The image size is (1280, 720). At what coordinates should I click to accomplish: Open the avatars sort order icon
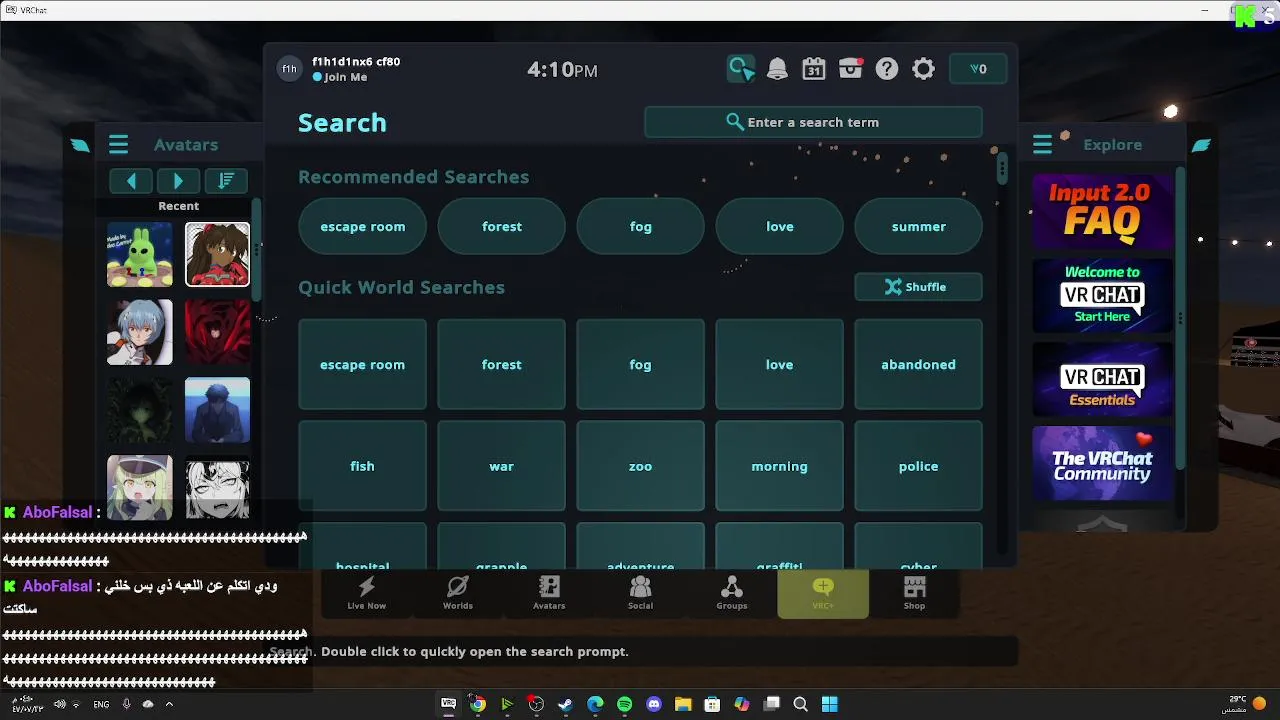click(226, 181)
